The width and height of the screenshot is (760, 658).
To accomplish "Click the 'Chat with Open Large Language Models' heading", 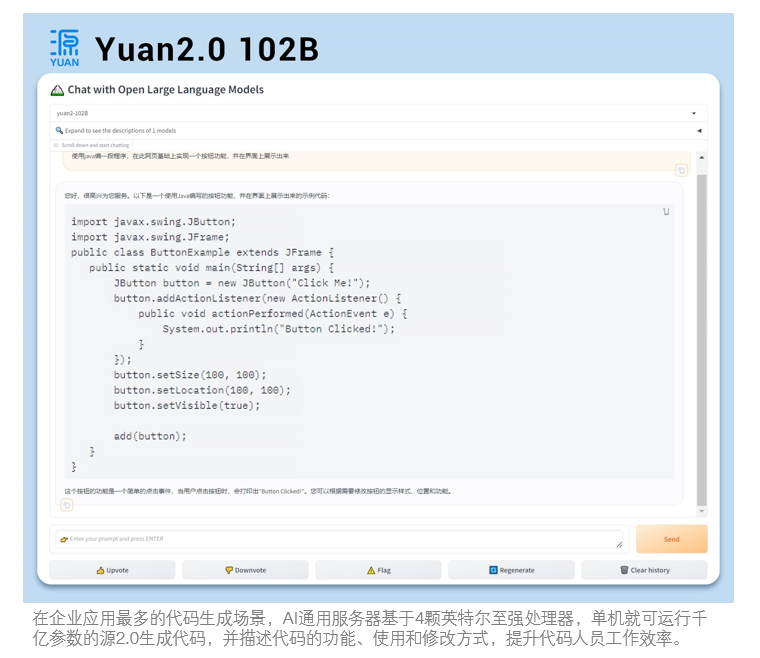I will pos(165,90).
